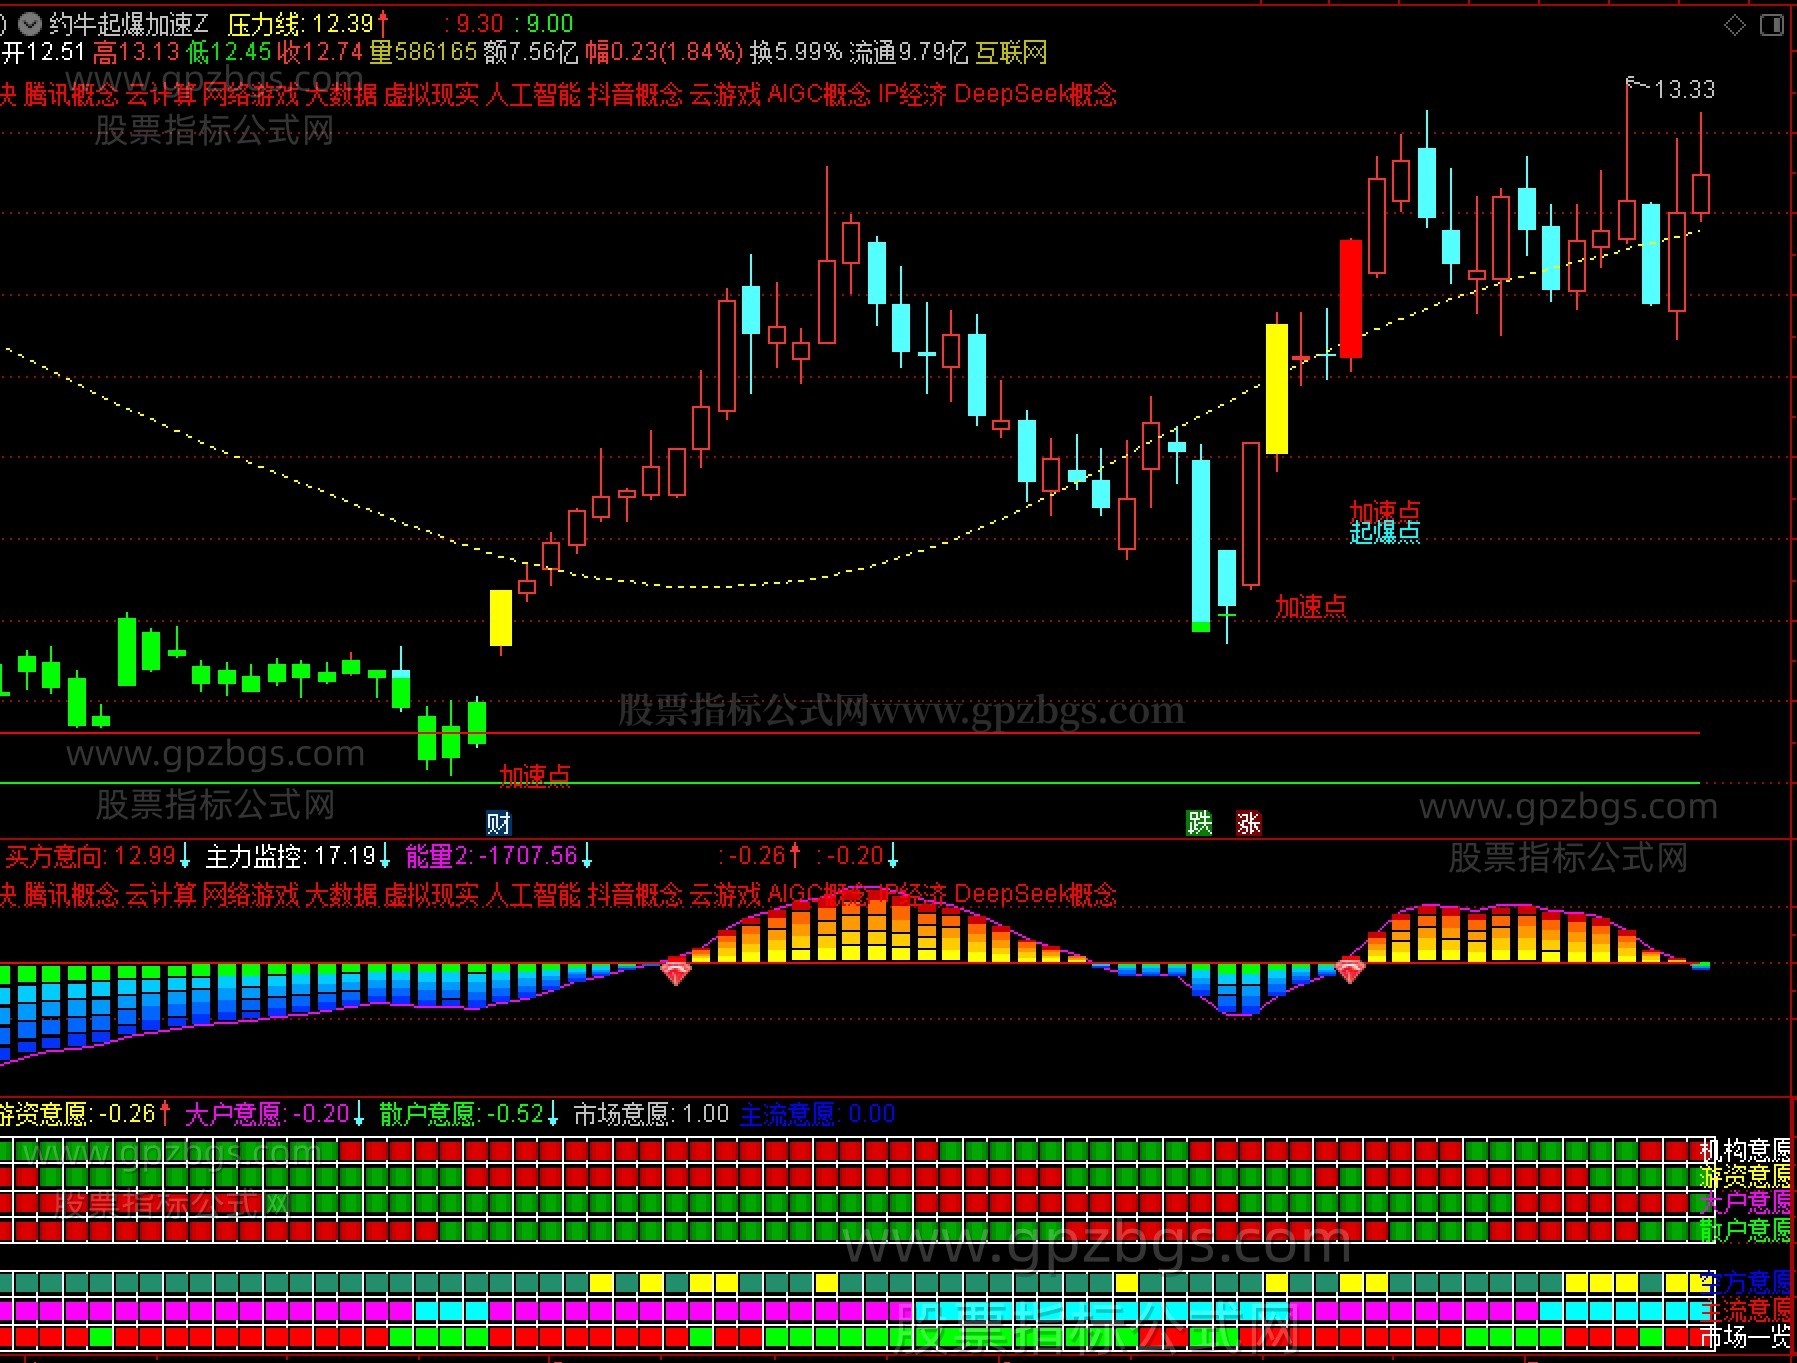Click the 市场意愿: 1.00 value

tap(651, 1114)
